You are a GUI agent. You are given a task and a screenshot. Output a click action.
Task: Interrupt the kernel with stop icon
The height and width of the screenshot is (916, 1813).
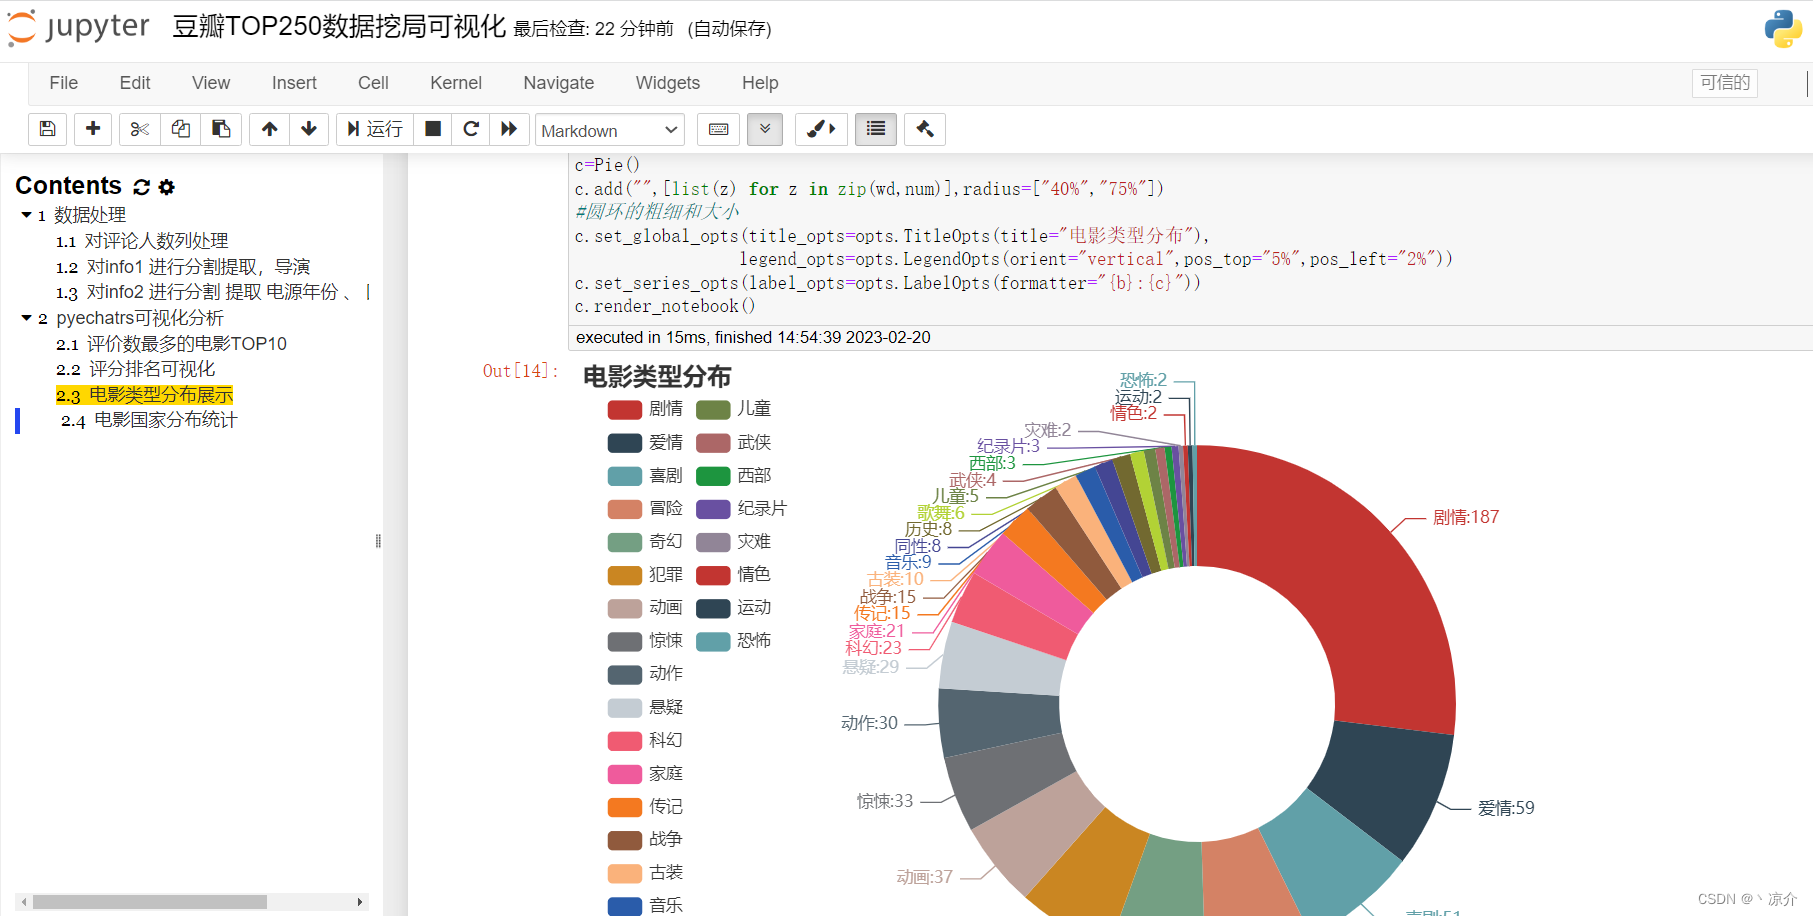pos(433,129)
